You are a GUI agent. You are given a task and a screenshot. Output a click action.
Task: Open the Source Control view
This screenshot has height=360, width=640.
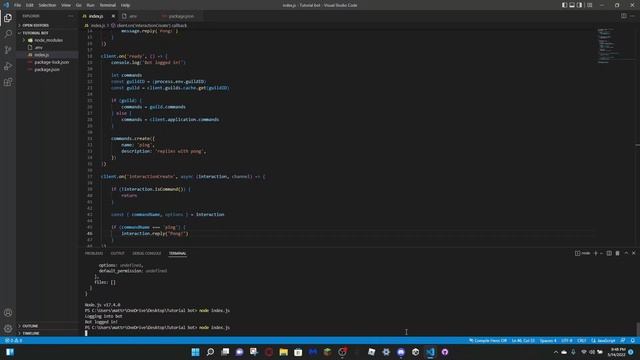click(8, 50)
